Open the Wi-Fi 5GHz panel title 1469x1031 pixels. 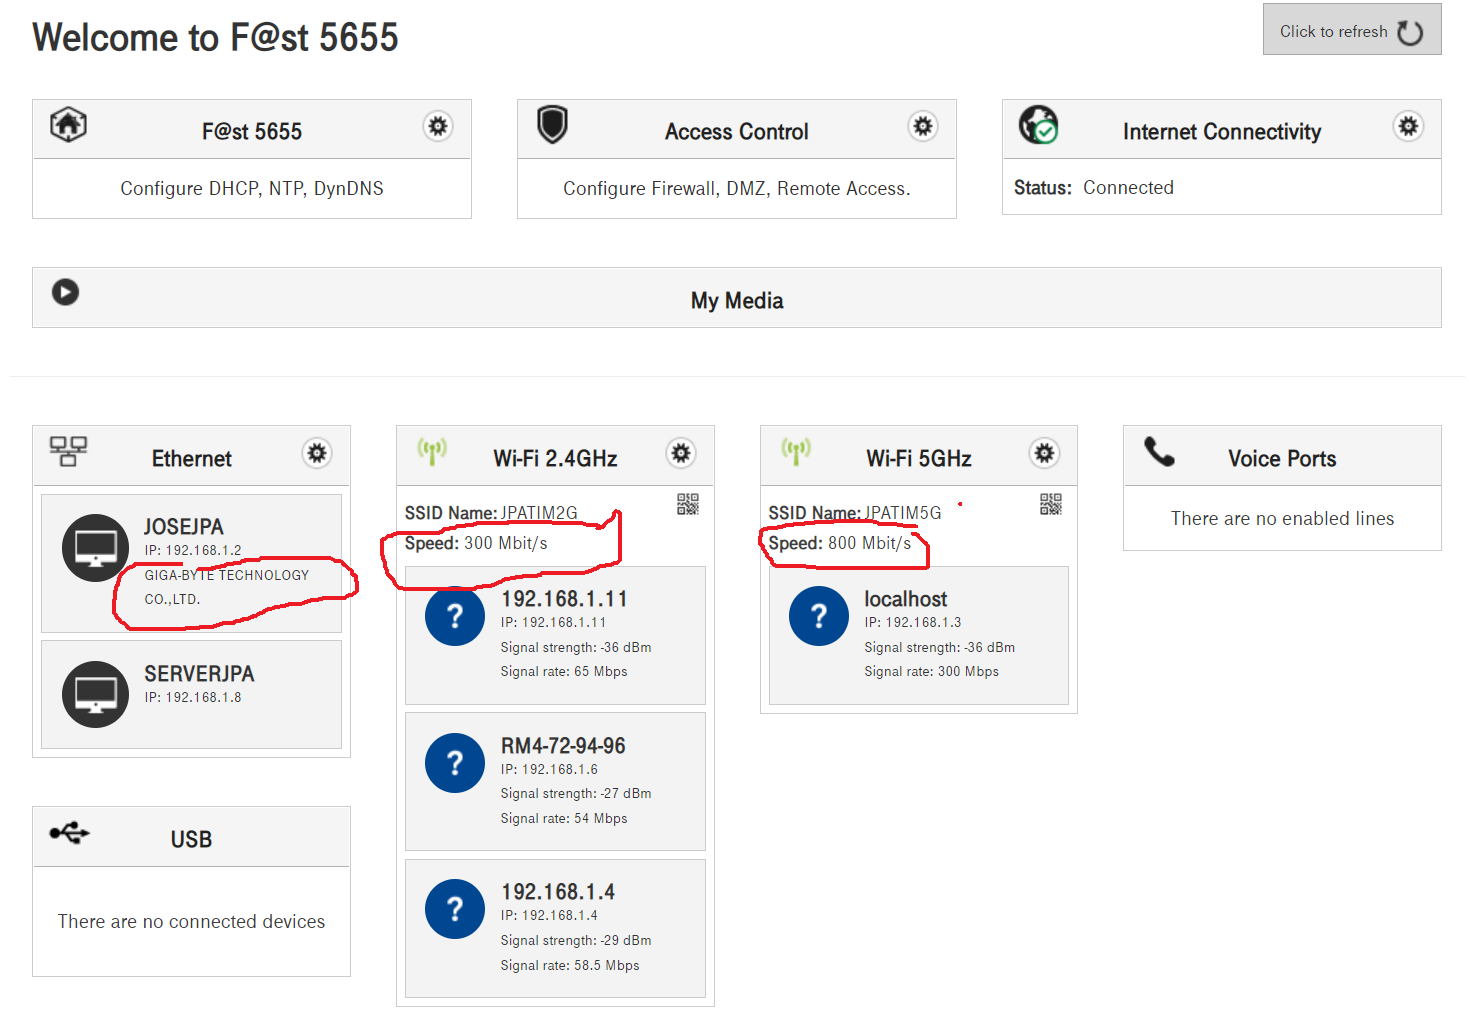919,459
